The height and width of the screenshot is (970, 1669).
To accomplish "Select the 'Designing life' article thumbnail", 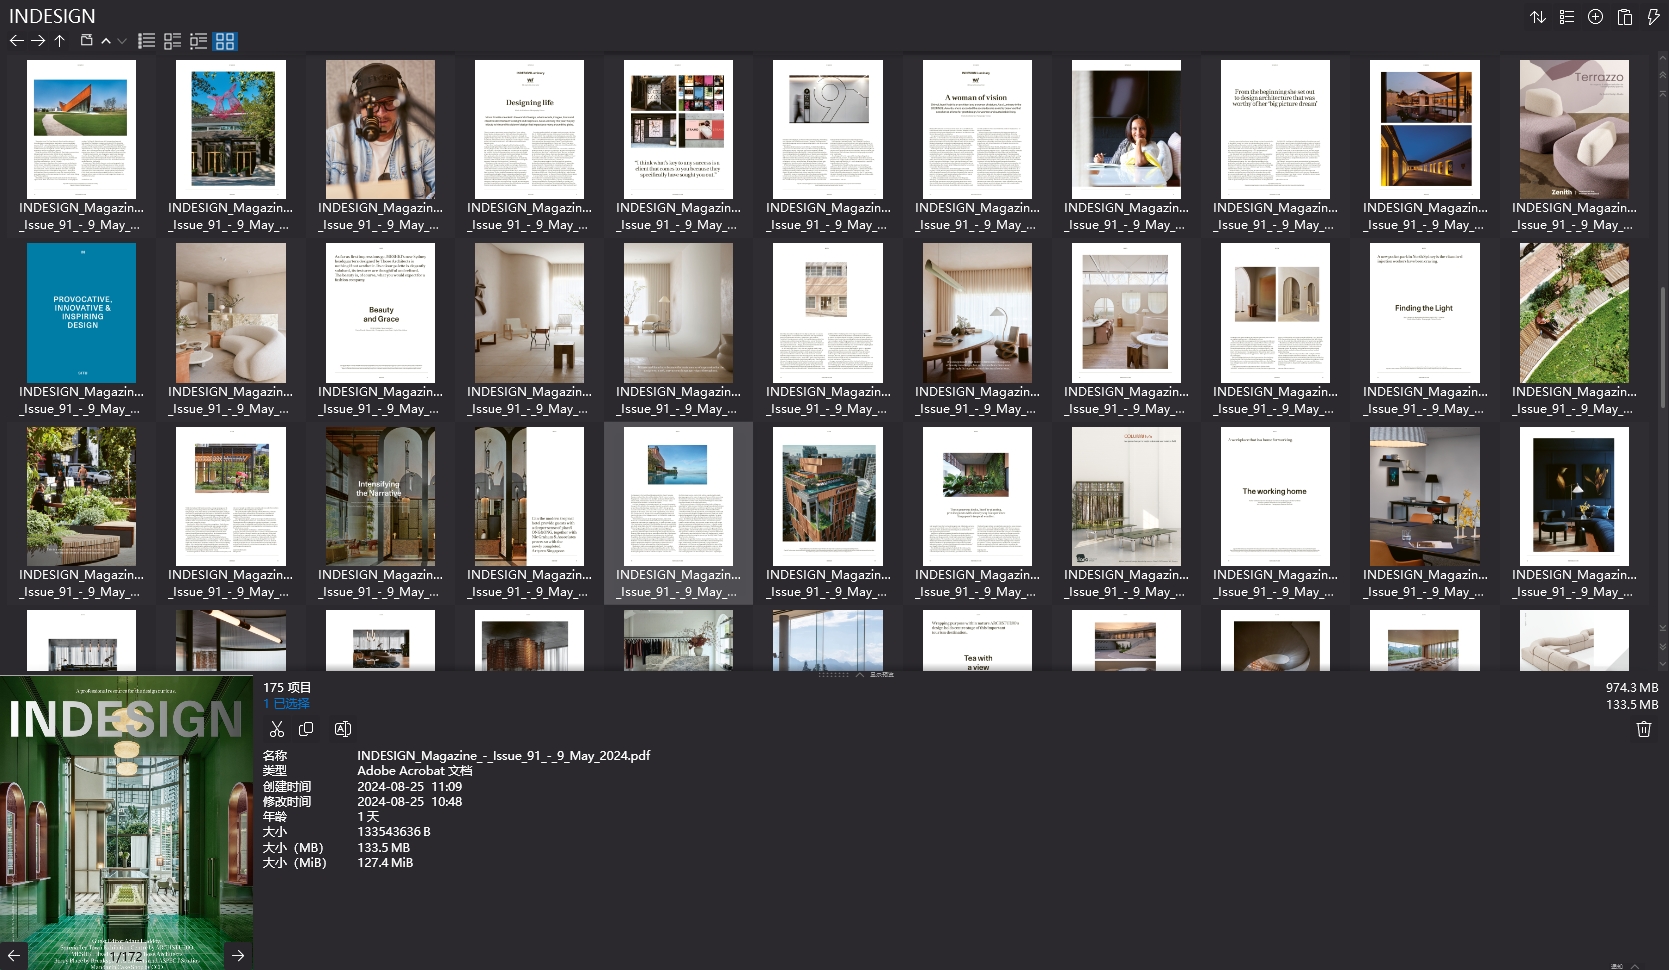I will coord(529,129).
